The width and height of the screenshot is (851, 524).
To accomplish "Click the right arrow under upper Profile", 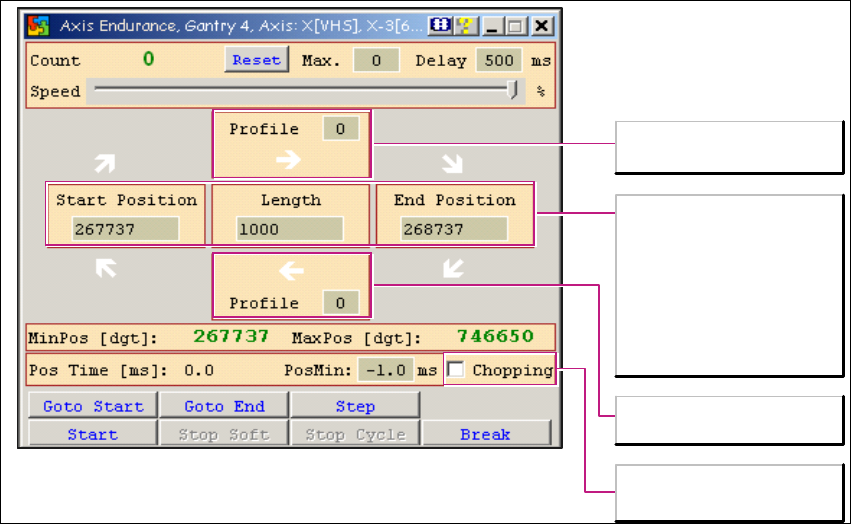I will [288, 160].
